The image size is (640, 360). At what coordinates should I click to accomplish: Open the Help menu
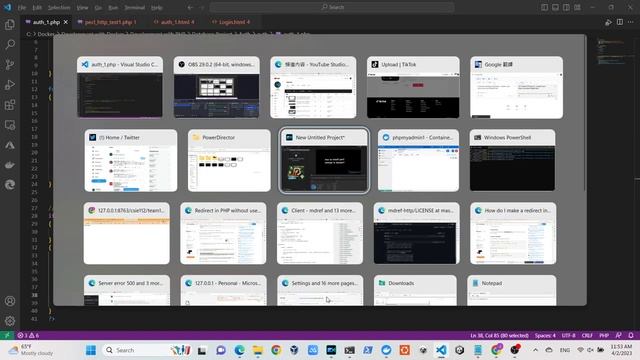pyautogui.click(x=157, y=7)
